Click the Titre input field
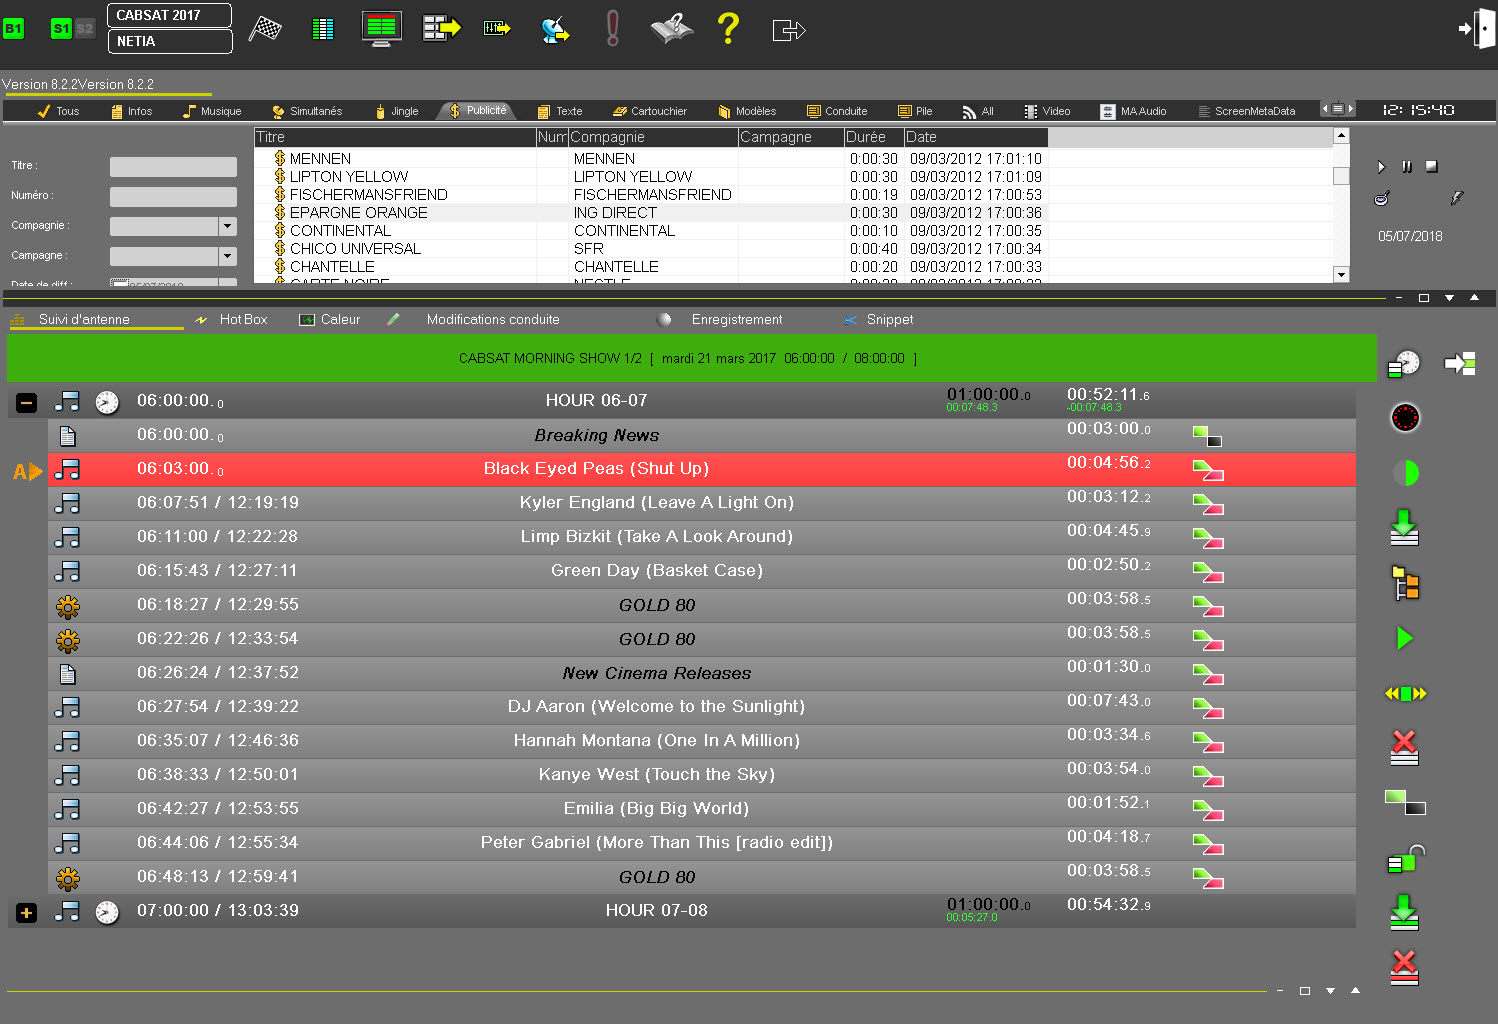The image size is (1498, 1024). click(173, 166)
